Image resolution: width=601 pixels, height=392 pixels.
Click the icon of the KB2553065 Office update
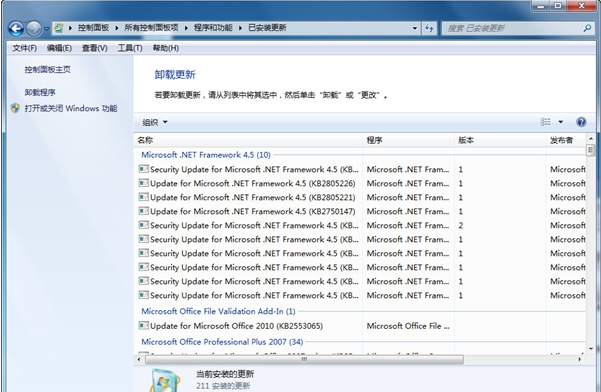click(x=143, y=325)
